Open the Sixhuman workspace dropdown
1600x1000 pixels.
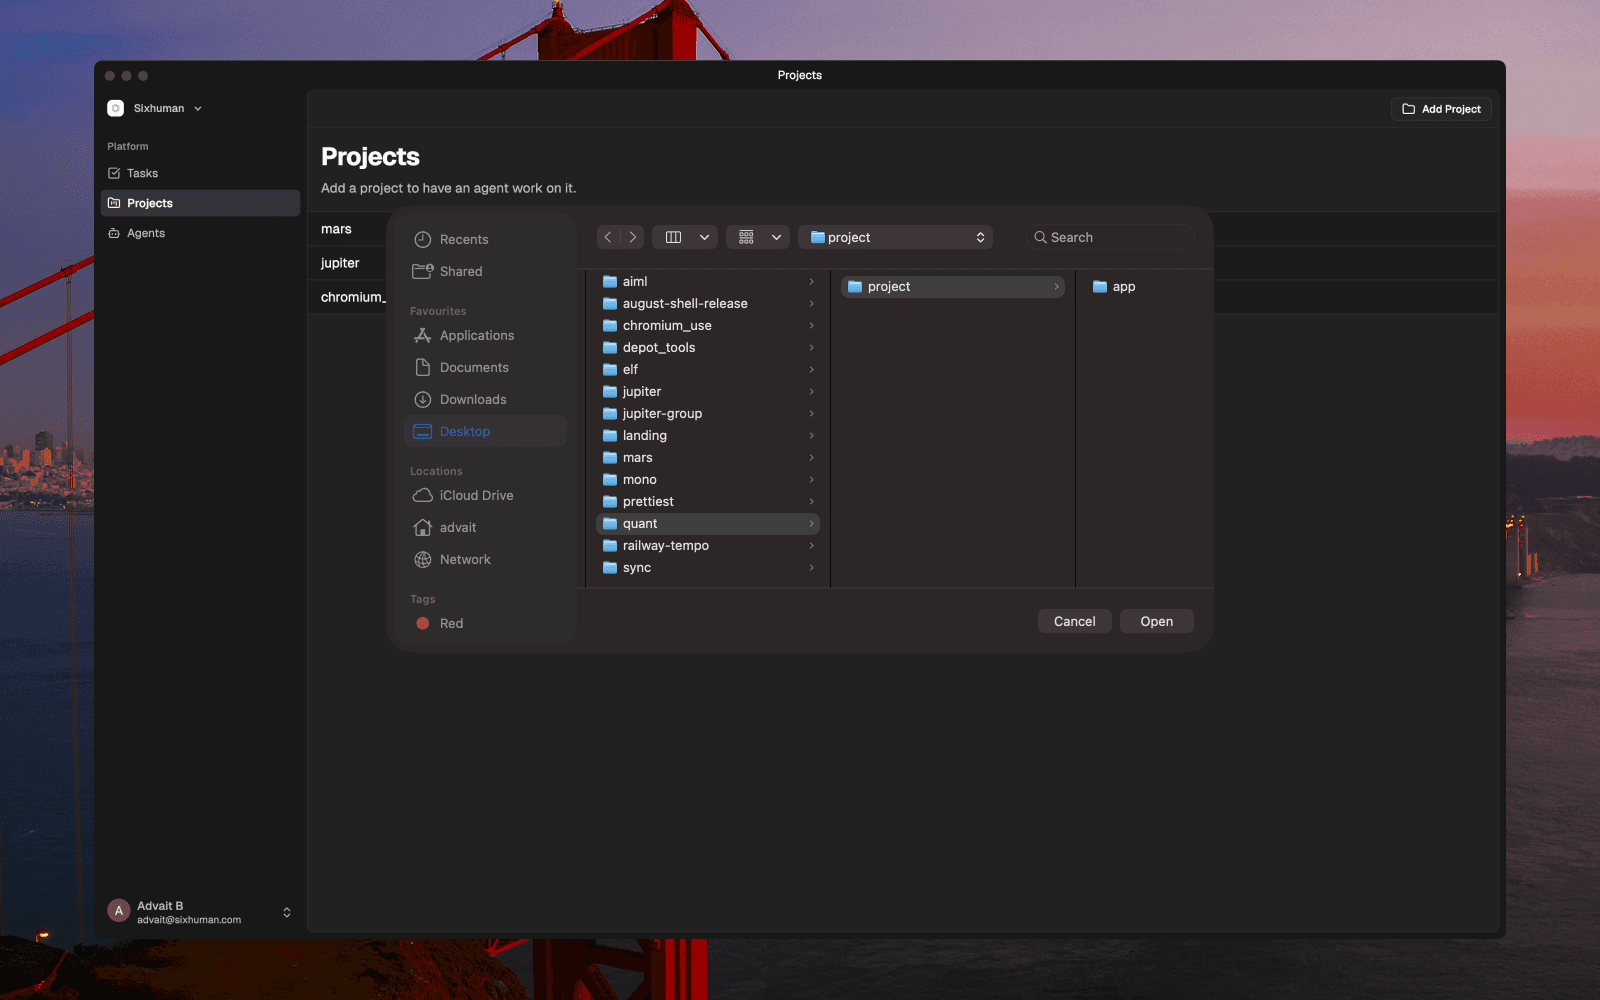click(x=157, y=108)
